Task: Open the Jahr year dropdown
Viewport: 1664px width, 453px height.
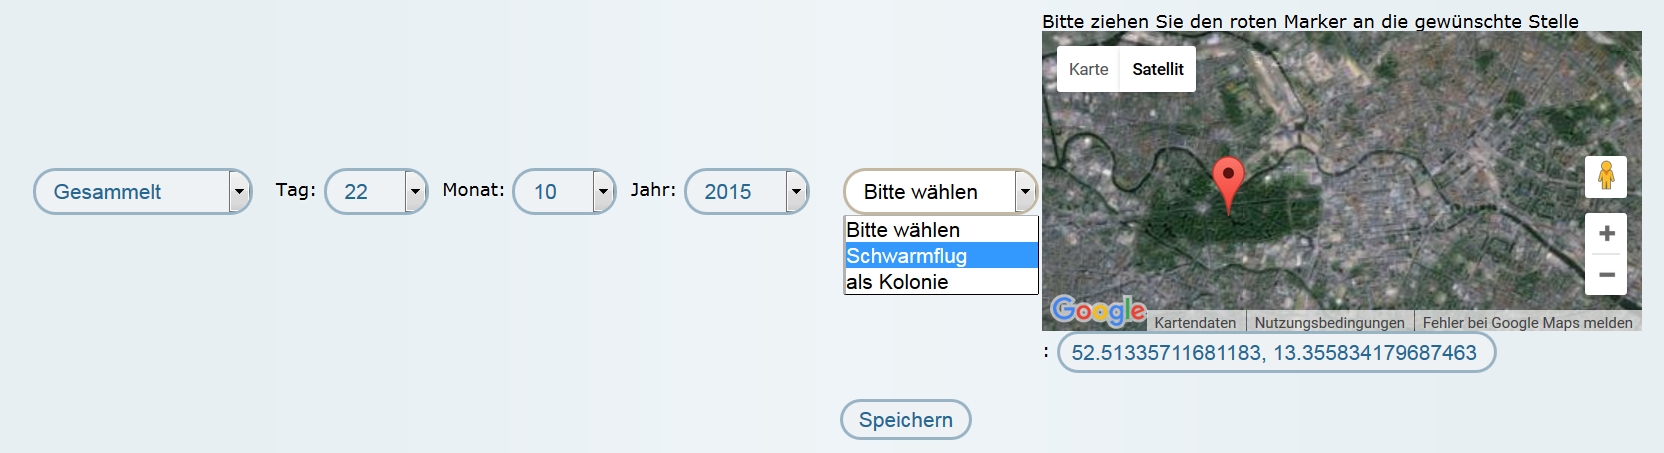Action: click(x=746, y=191)
